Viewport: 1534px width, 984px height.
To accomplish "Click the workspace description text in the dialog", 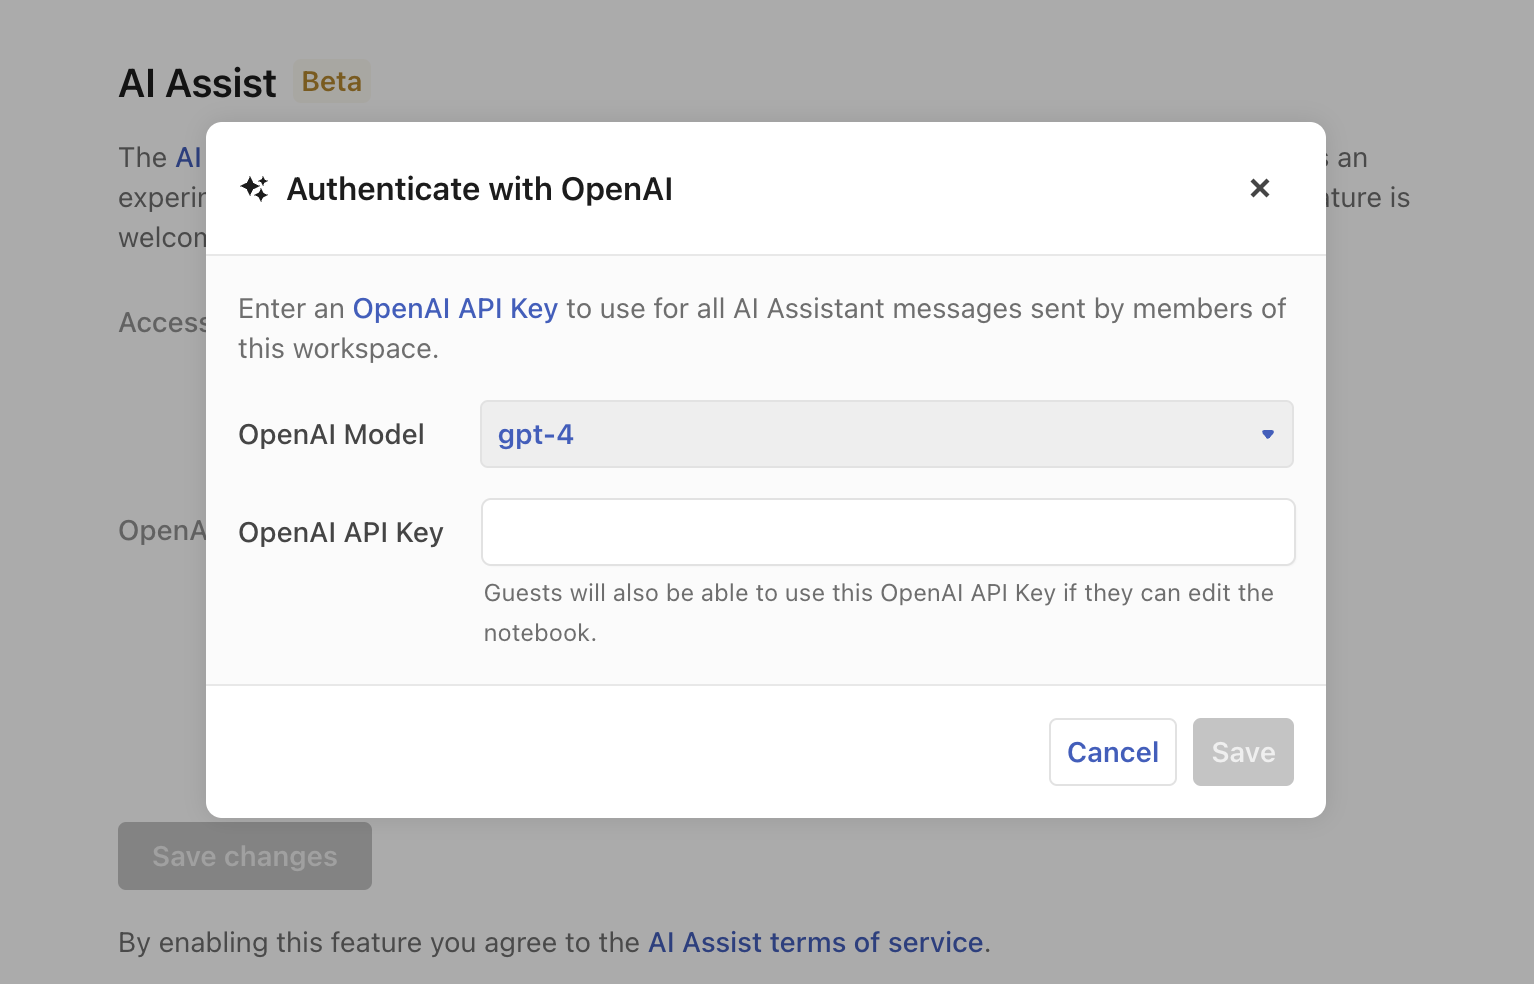I will tap(761, 328).
